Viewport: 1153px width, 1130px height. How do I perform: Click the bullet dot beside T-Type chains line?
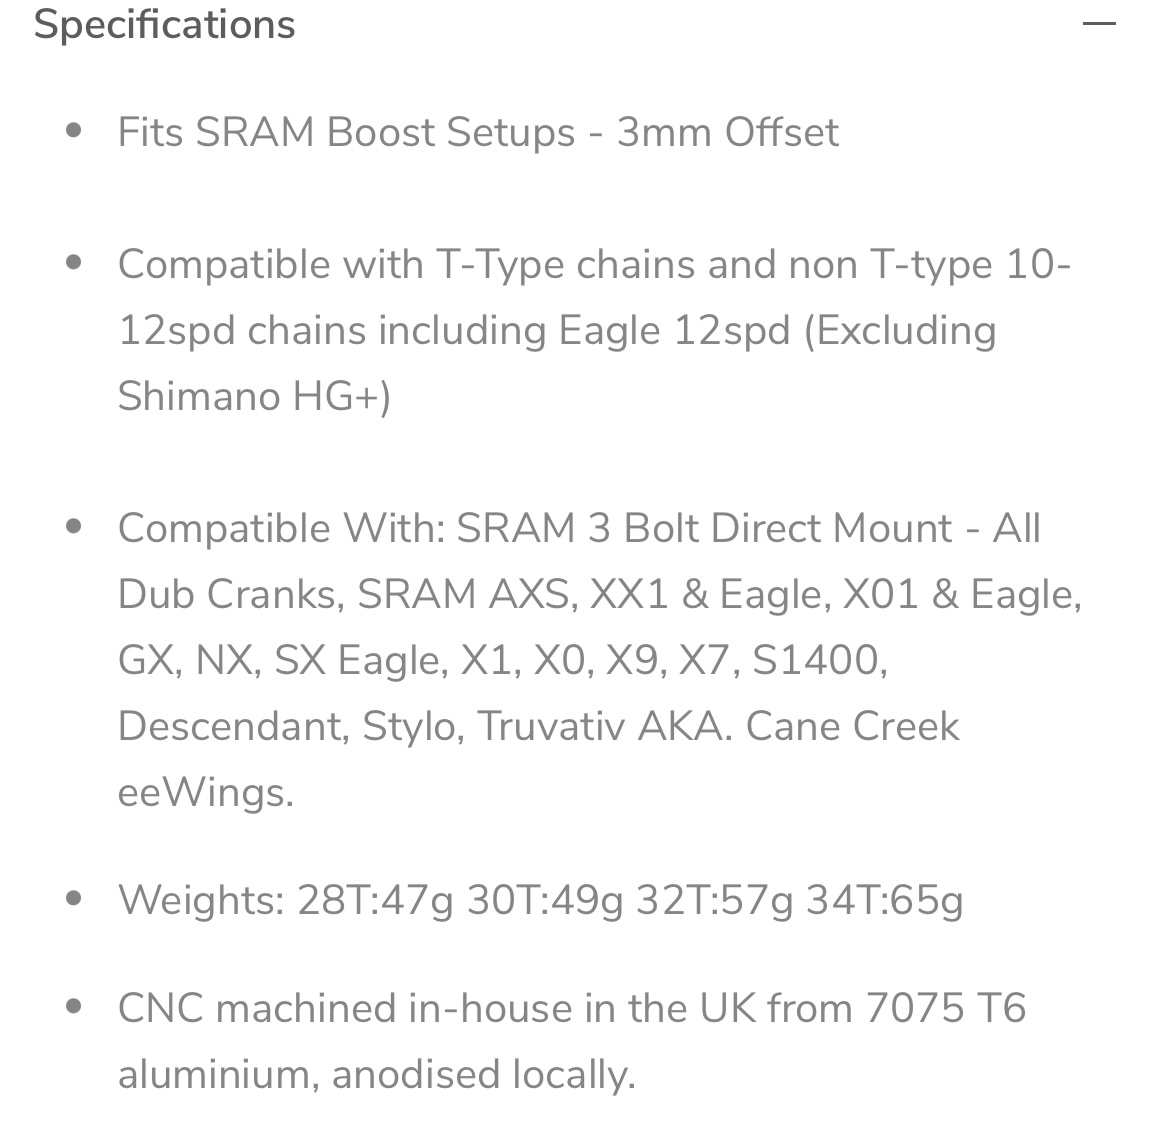pos(74,262)
